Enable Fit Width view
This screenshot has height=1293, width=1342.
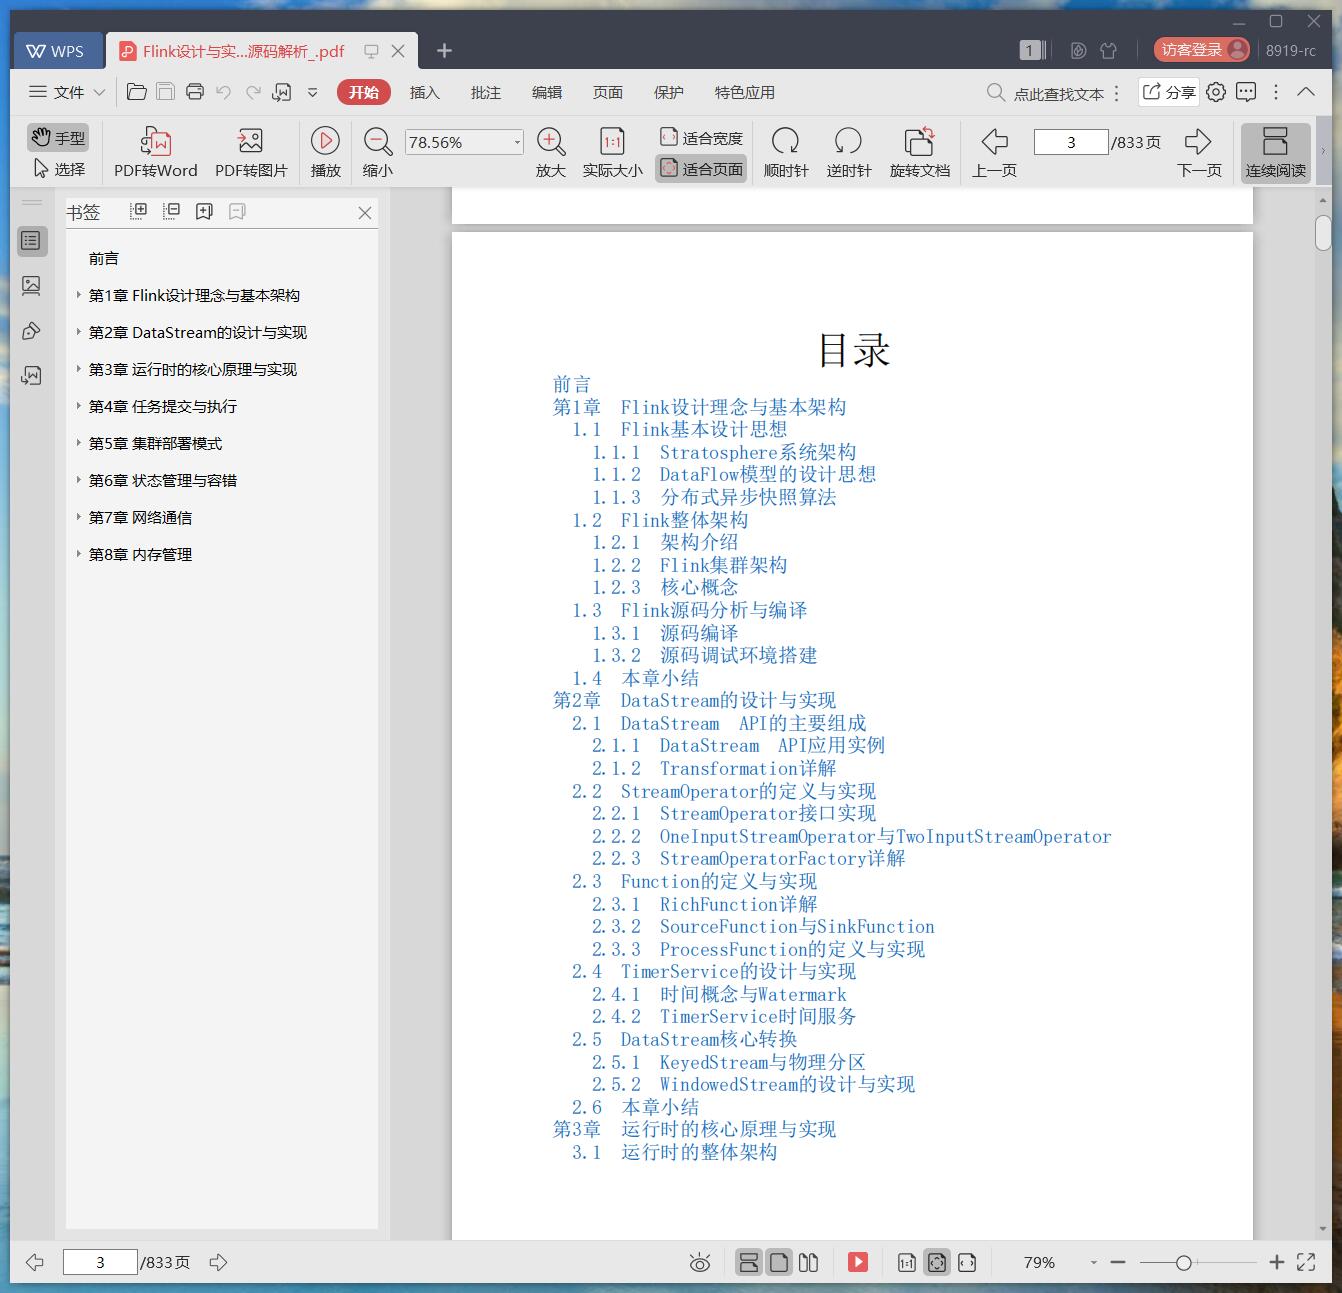(701, 137)
